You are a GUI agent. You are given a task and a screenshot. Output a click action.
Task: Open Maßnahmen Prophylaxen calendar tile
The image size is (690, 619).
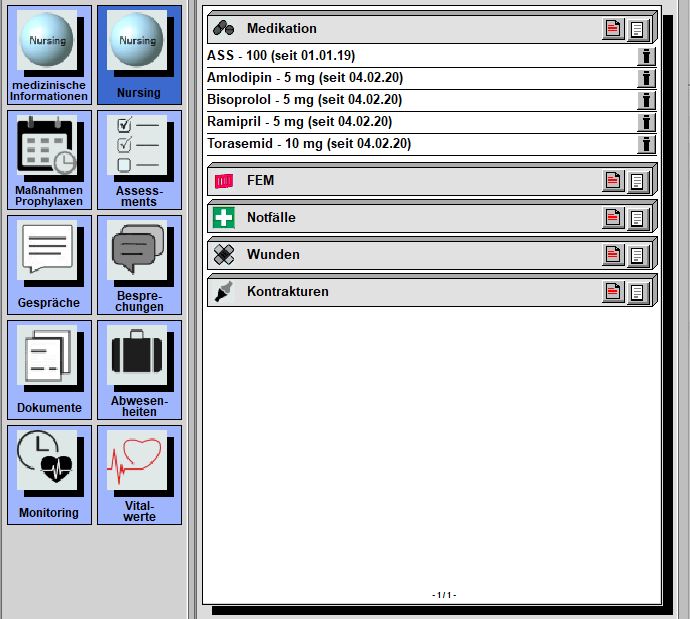(49, 160)
